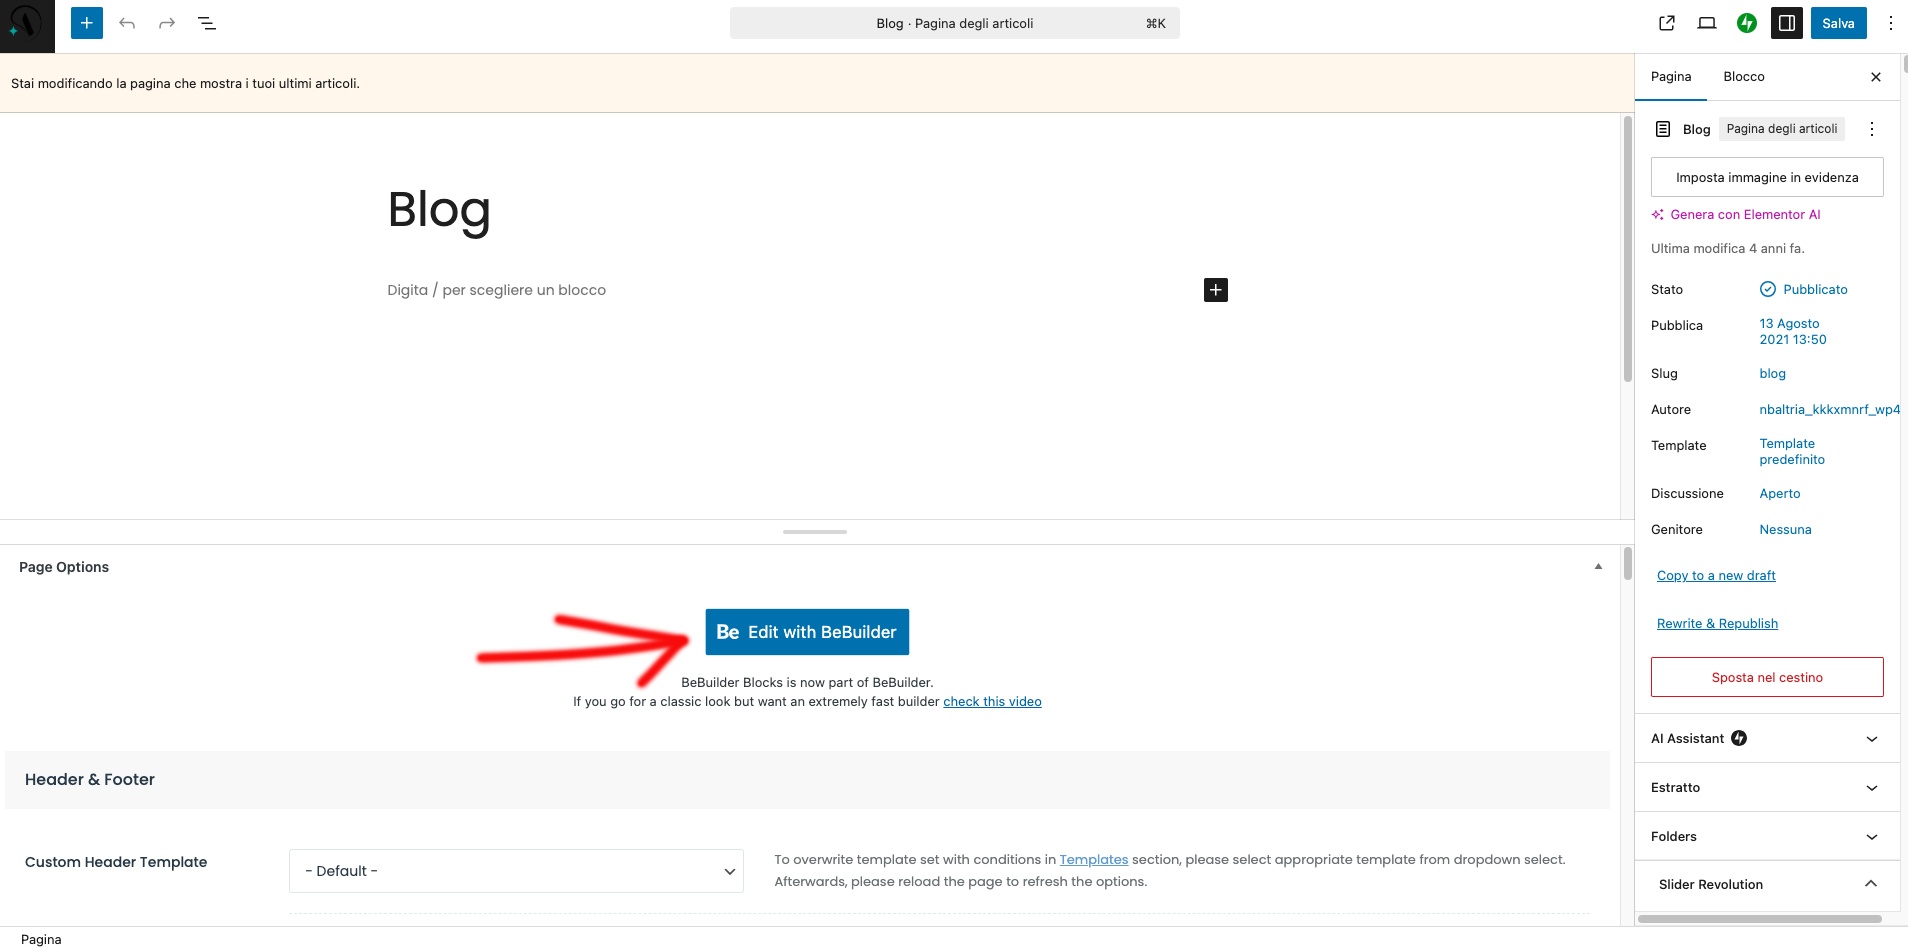Open the top-right three-dot options menu
This screenshot has width=1908, height=947.
click(1890, 23)
